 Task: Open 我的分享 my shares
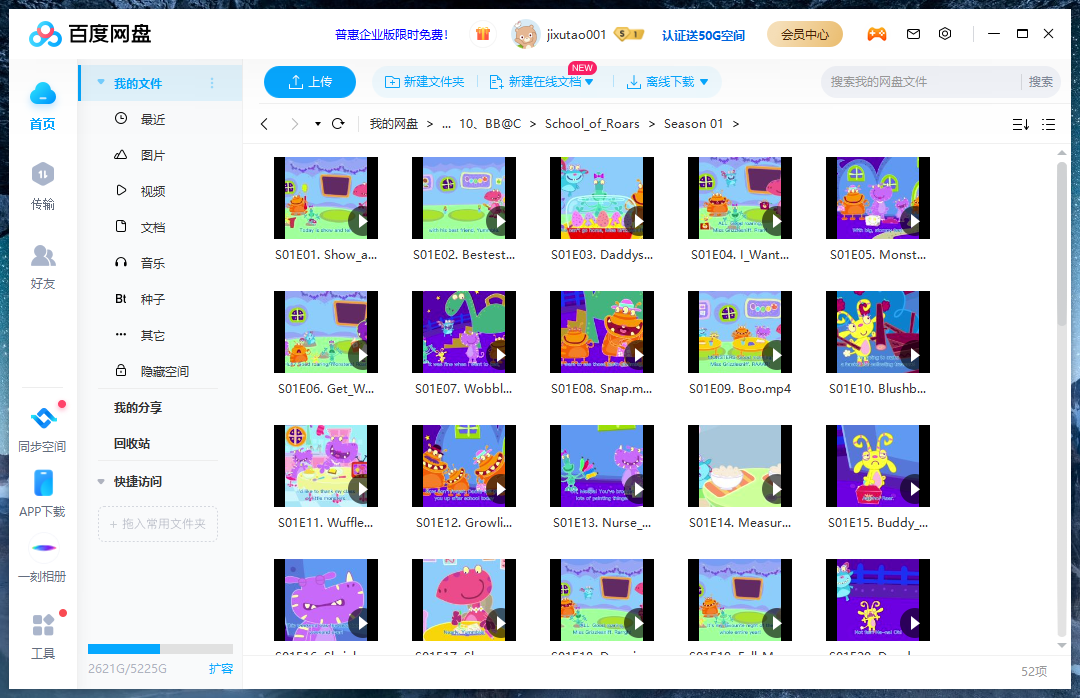click(x=138, y=407)
